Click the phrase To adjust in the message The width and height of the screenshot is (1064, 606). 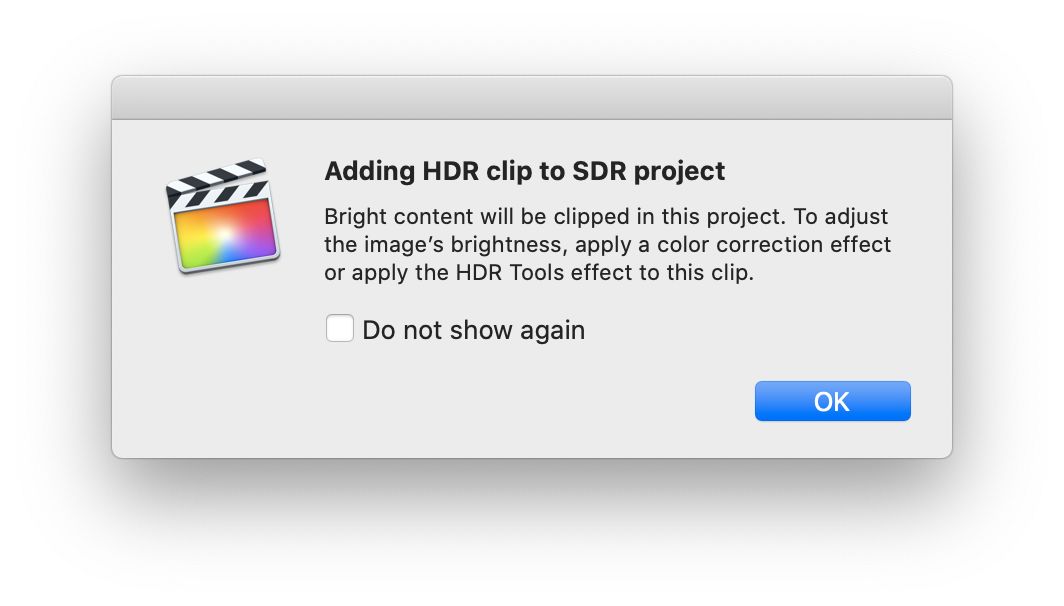click(x=841, y=217)
